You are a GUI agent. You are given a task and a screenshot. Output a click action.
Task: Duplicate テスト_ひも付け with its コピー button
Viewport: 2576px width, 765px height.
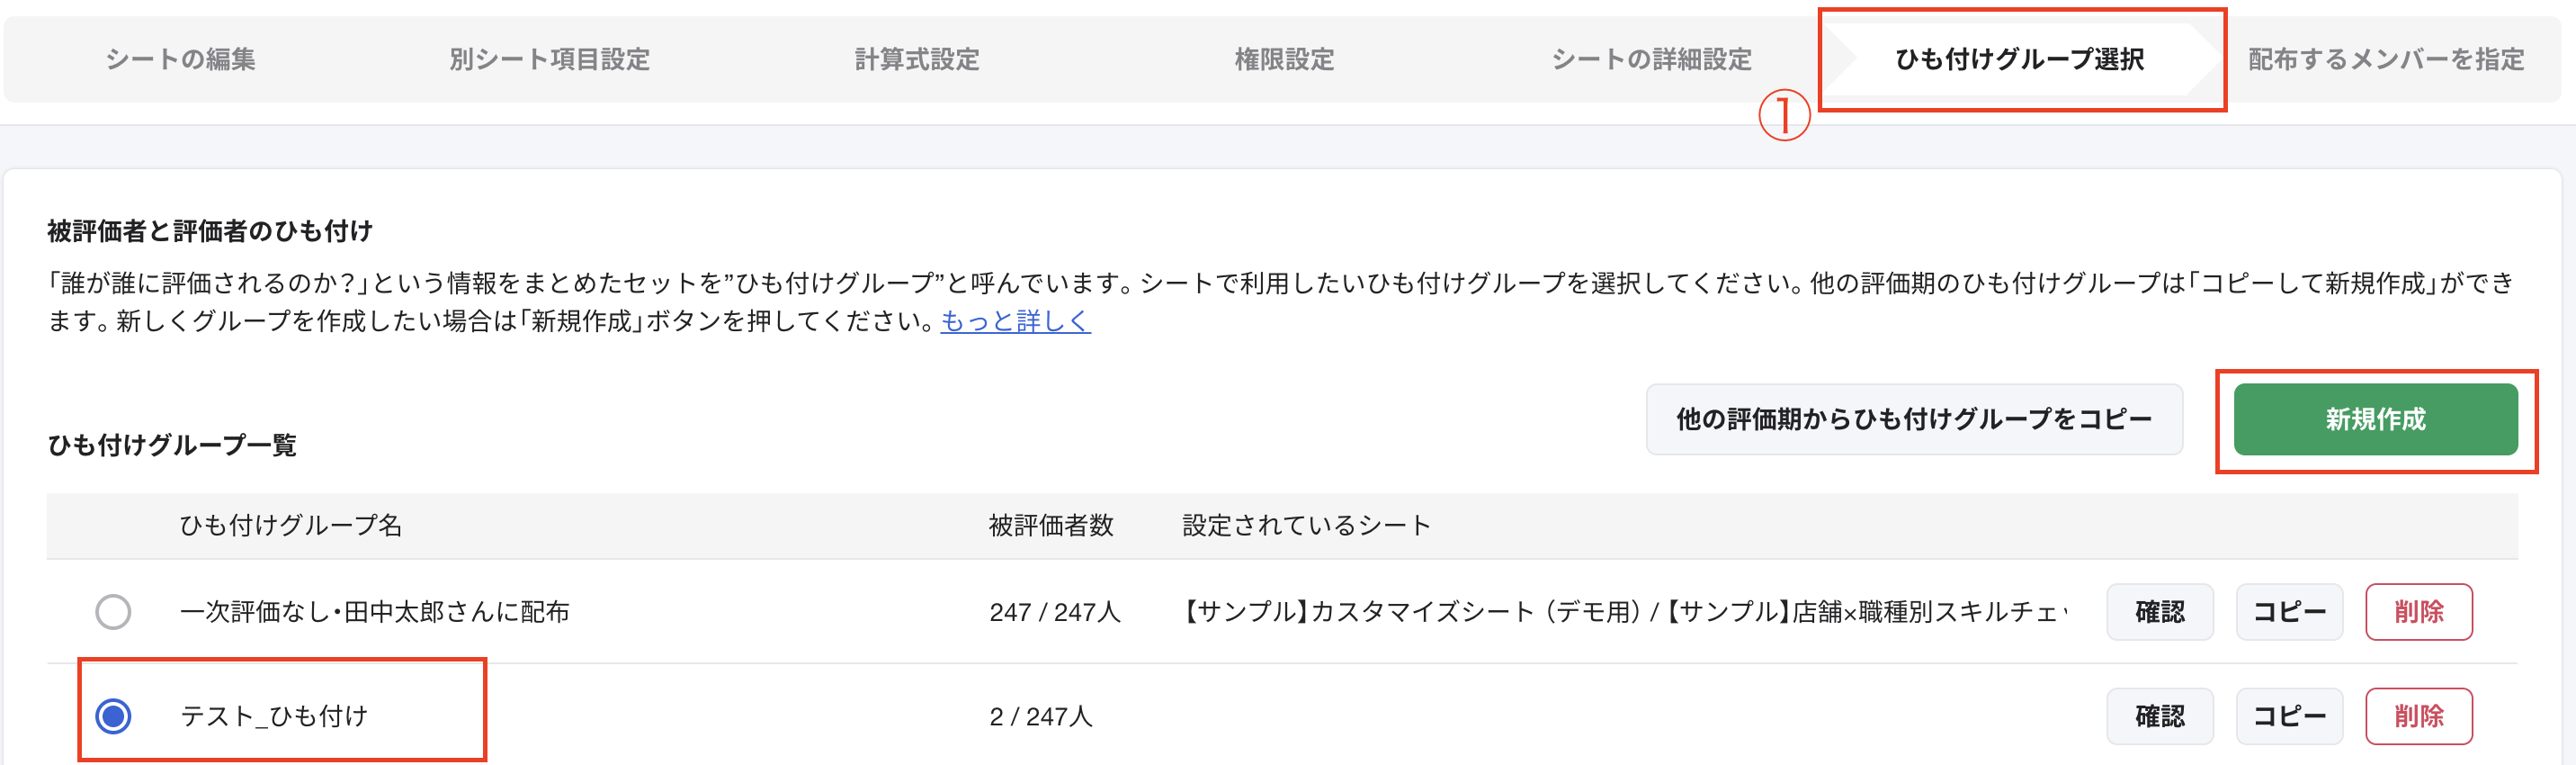2289,716
